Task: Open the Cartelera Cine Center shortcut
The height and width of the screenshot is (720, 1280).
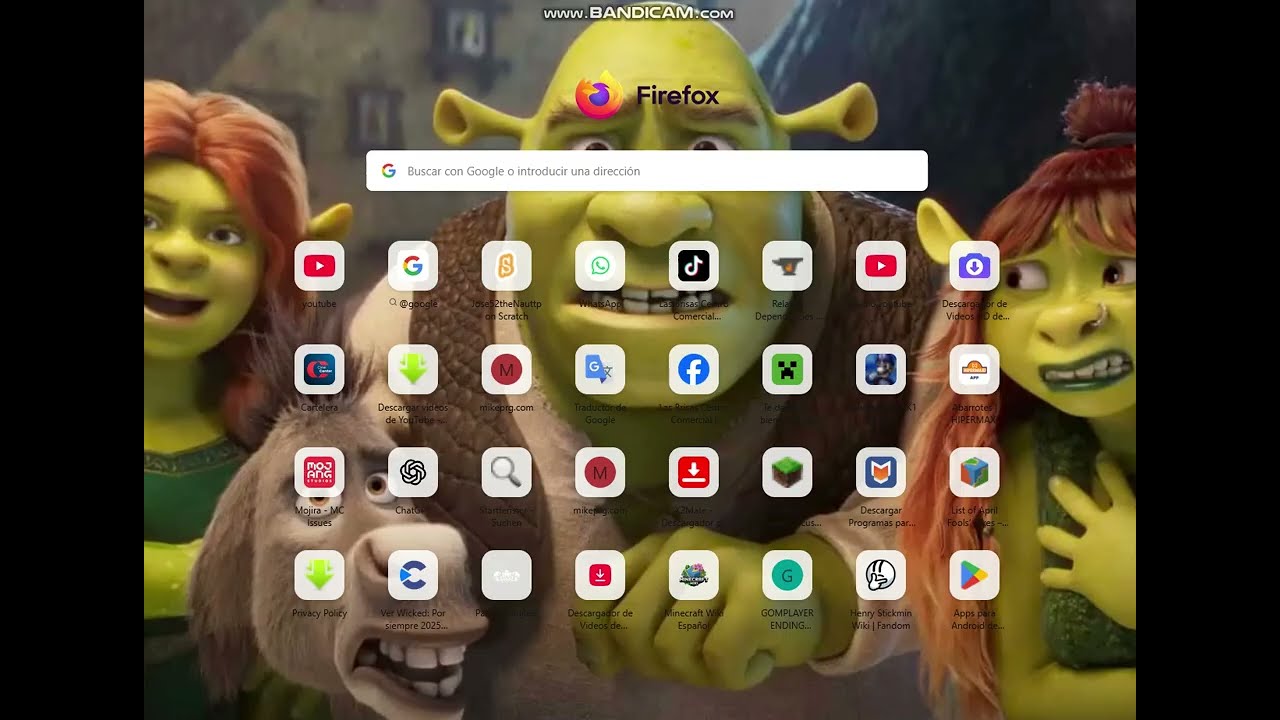Action: [x=319, y=370]
